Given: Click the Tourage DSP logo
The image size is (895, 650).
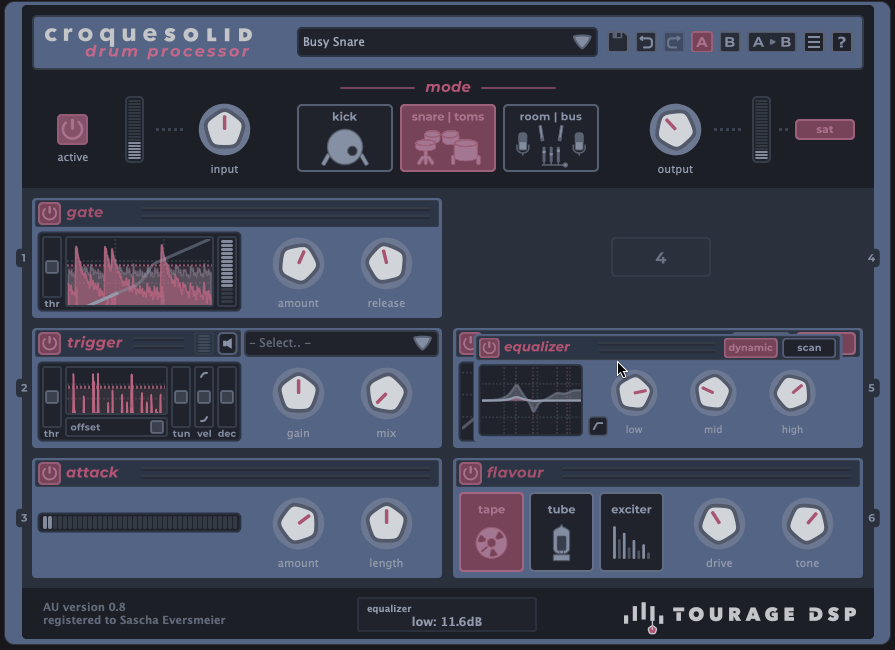Looking at the screenshot, I should (740, 616).
